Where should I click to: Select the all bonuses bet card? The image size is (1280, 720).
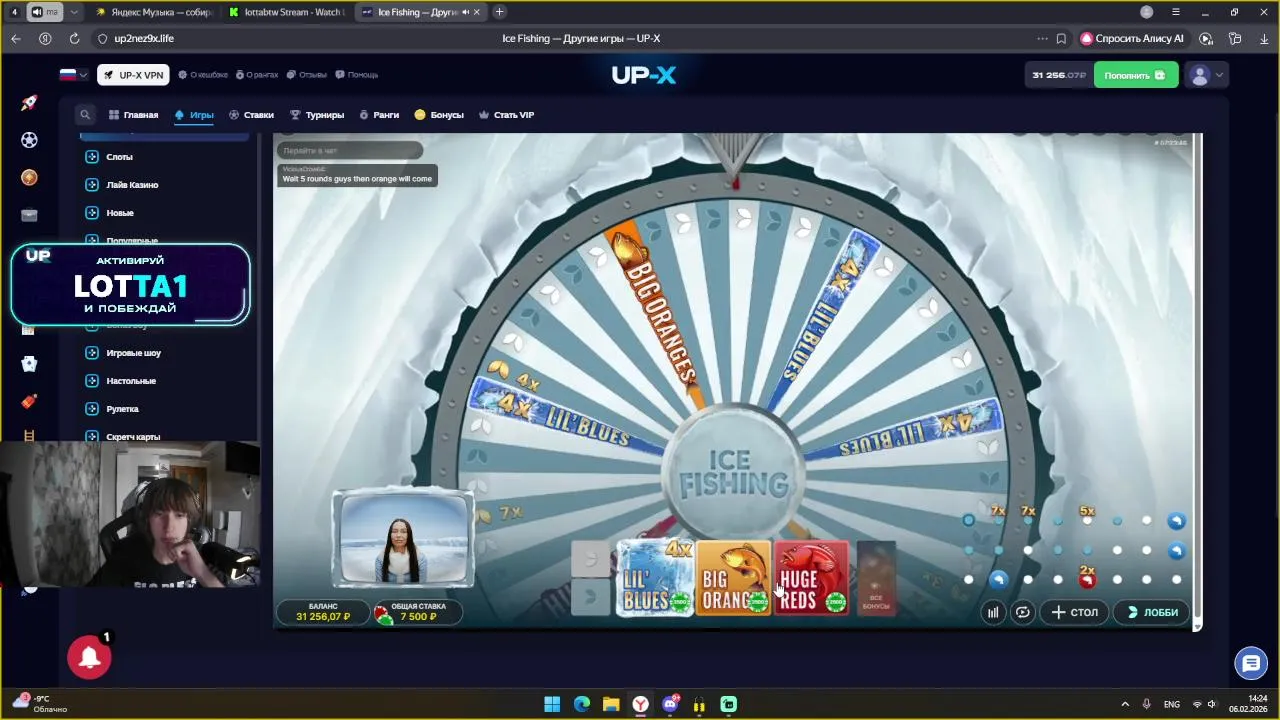[x=876, y=577]
